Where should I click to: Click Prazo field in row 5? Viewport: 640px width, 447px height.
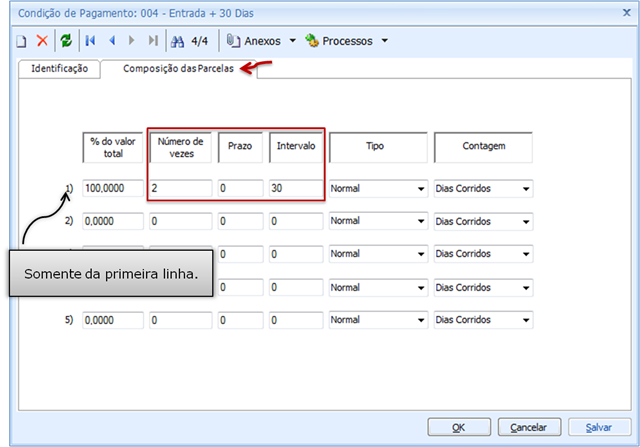click(240, 320)
